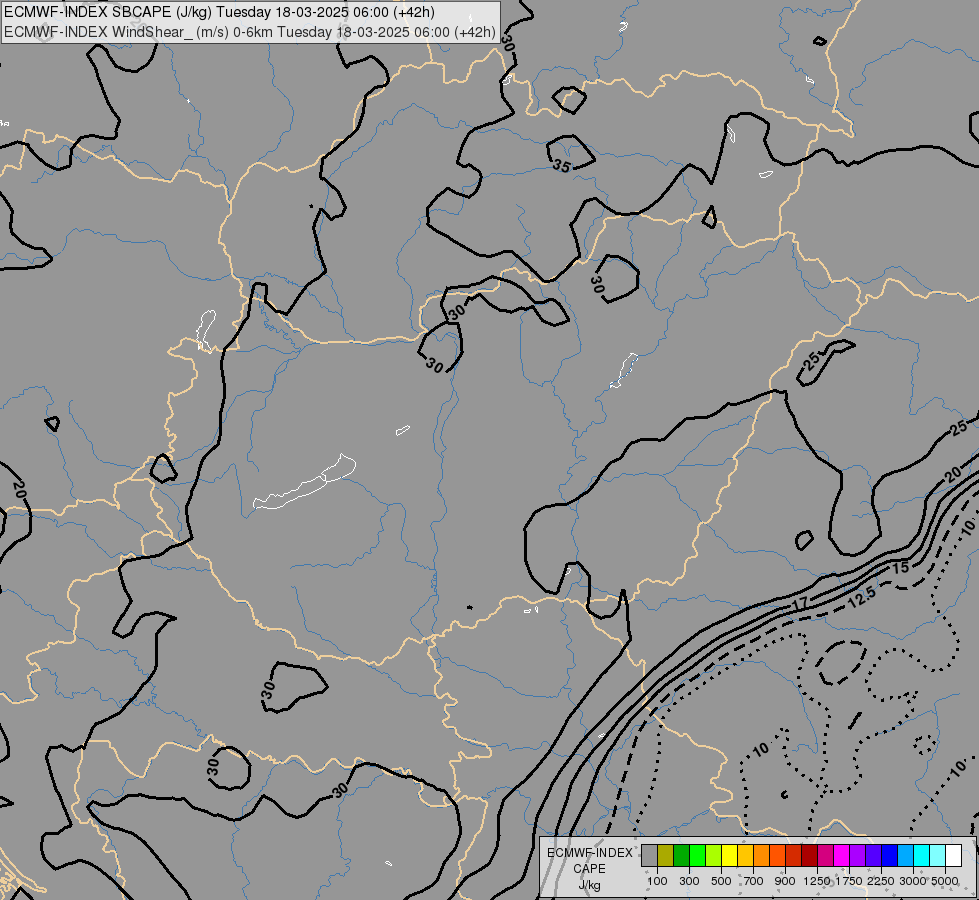Click the legend value 300

[x=689, y=881]
